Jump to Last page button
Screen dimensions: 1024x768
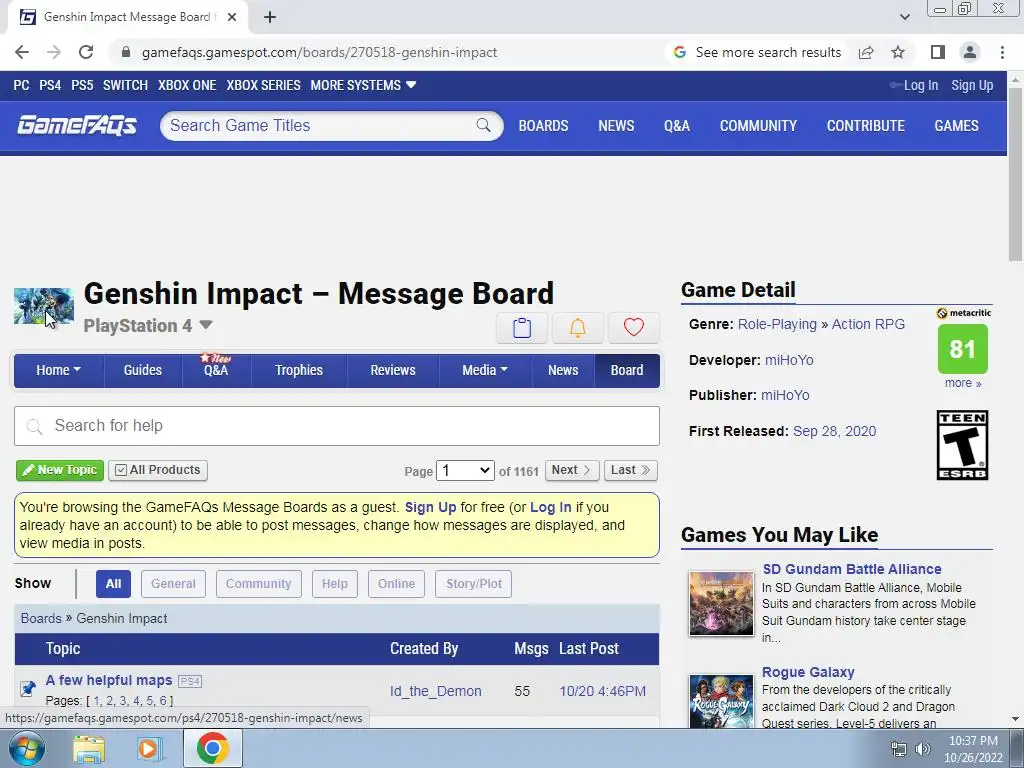click(x=630, y=470)
